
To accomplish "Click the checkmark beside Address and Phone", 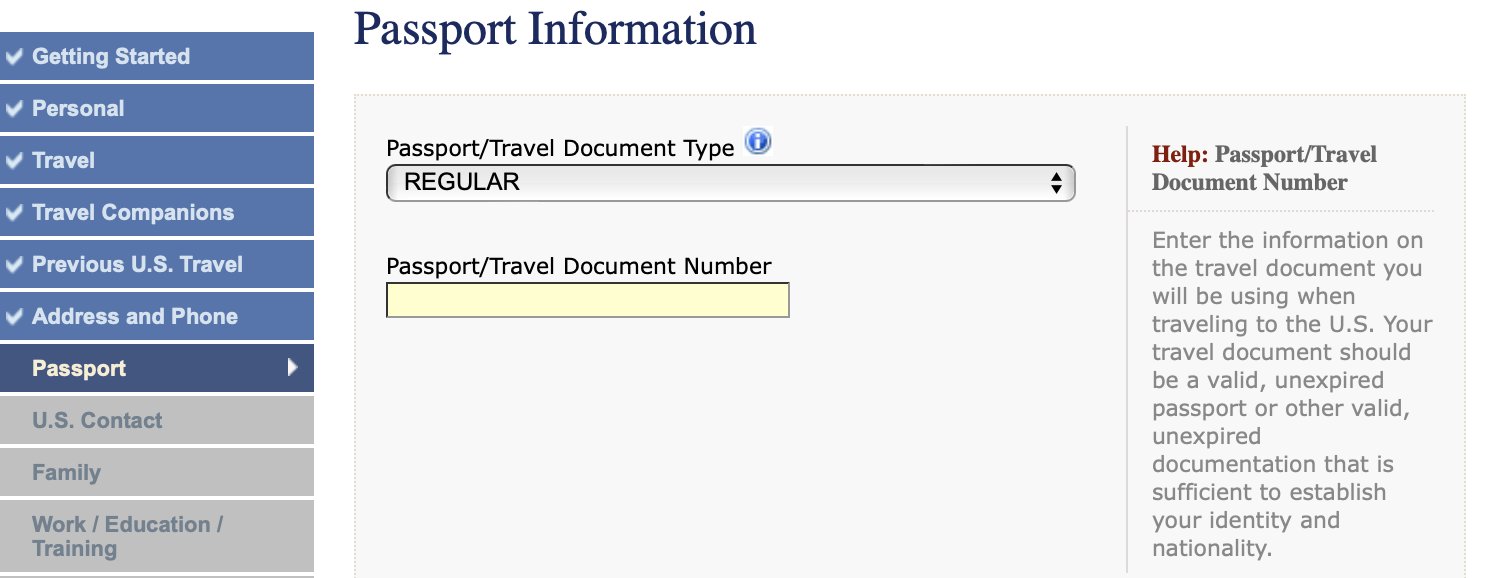I will pyautogui.click(x=14, y=316).
